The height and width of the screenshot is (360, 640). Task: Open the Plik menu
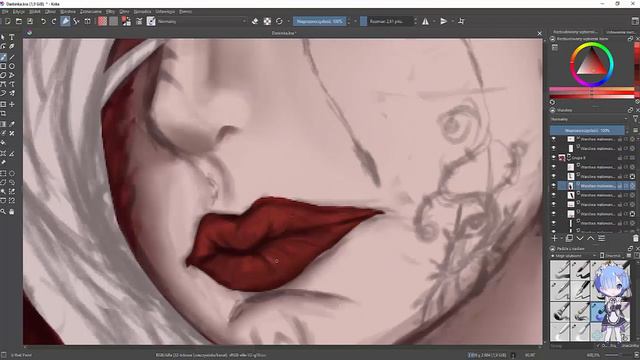[4, 12]
